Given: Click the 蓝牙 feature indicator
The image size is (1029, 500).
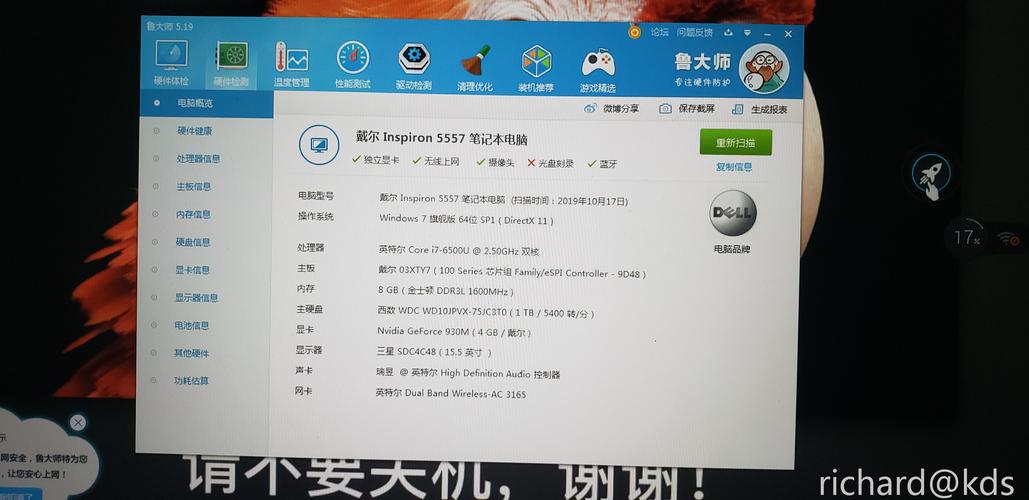Looking at the screenshot, I should tap(602, 163).
